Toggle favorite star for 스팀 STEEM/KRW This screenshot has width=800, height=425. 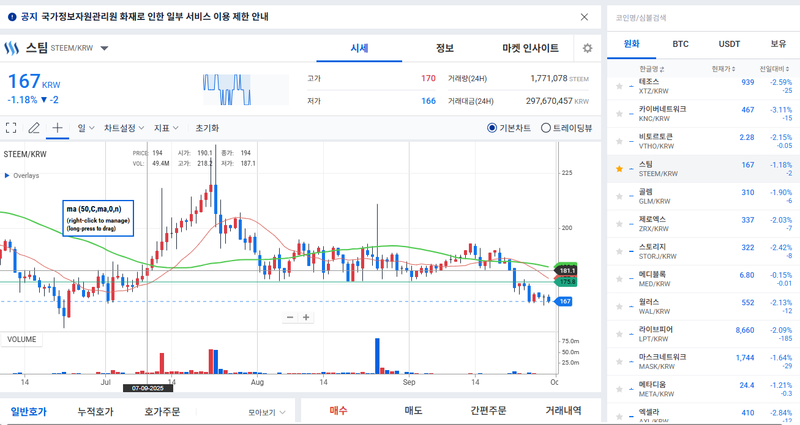pos(620,169)
